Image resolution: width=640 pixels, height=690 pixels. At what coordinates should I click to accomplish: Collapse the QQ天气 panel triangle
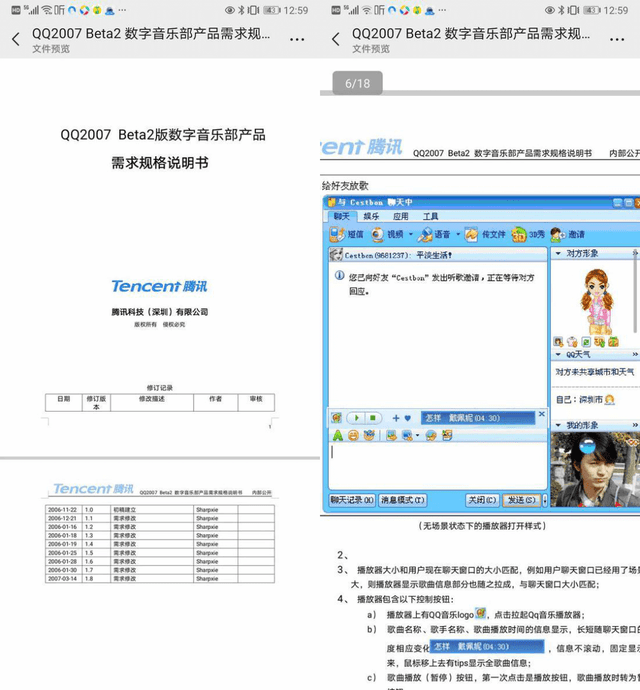click(x=558, y=354)
